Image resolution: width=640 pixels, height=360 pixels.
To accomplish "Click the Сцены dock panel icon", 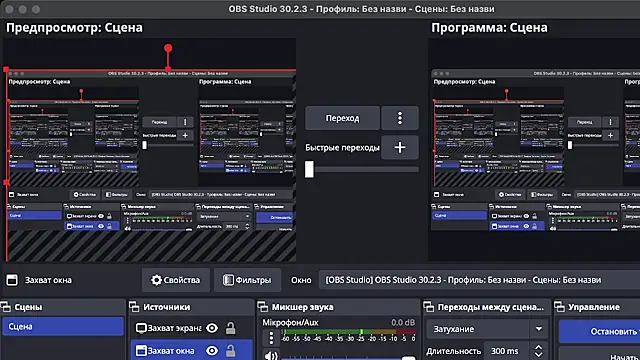I will 6,307.
